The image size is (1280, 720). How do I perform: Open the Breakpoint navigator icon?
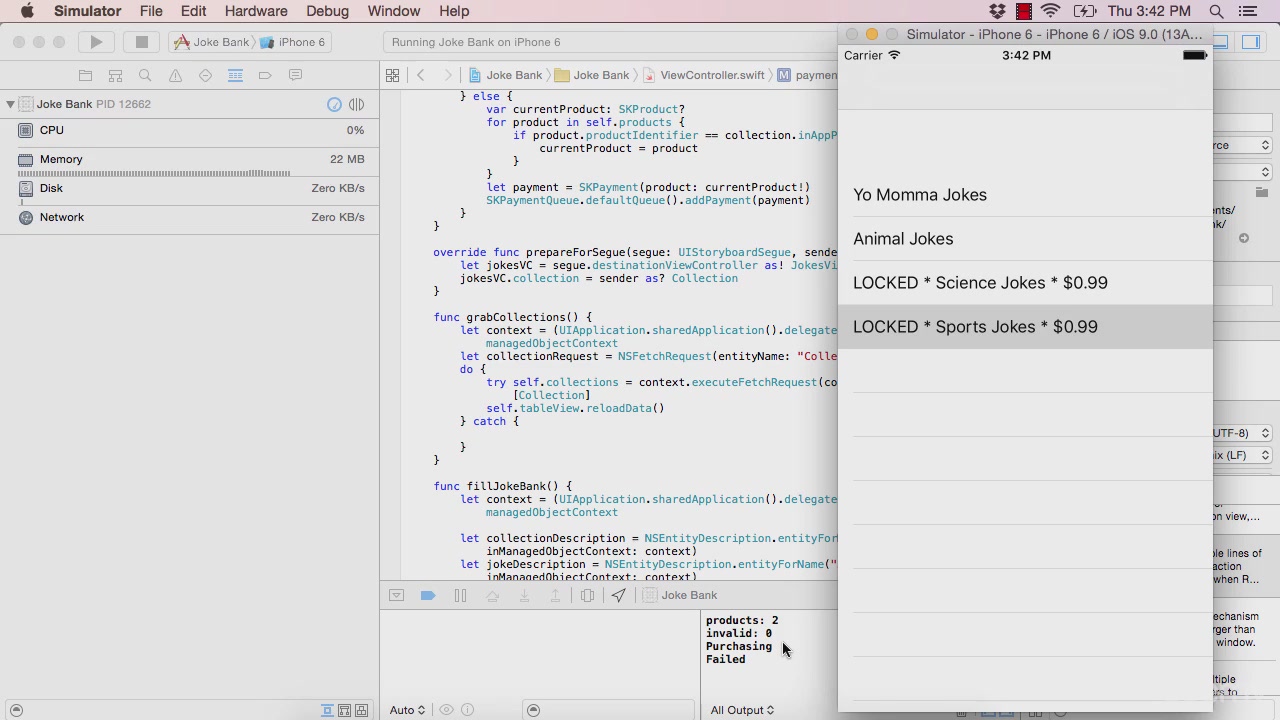coord(265,75)
